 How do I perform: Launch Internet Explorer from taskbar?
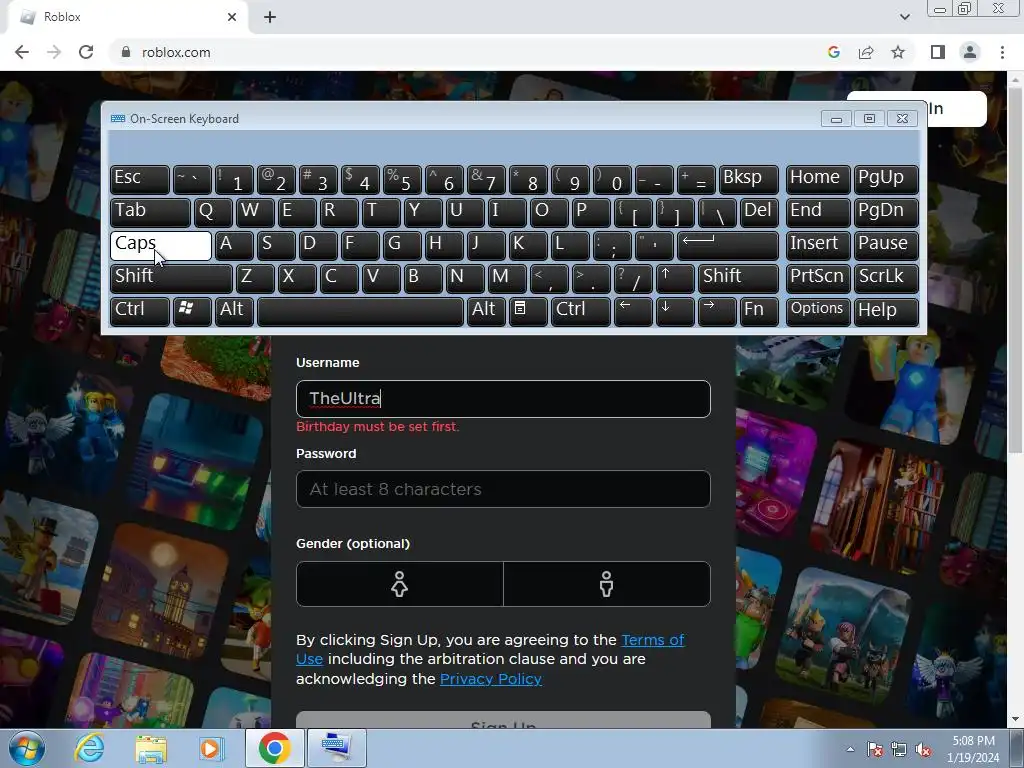[89, 748]
